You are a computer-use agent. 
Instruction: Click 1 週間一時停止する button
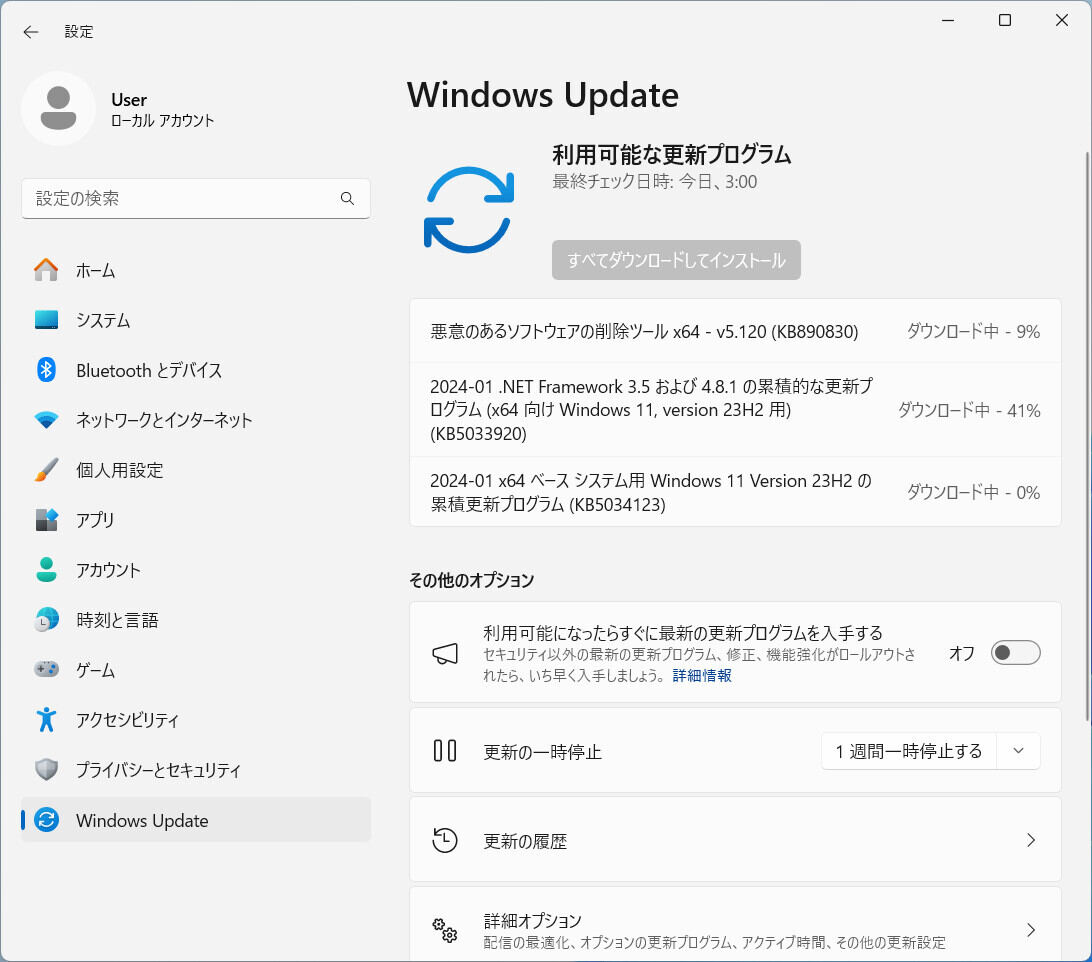909,751
